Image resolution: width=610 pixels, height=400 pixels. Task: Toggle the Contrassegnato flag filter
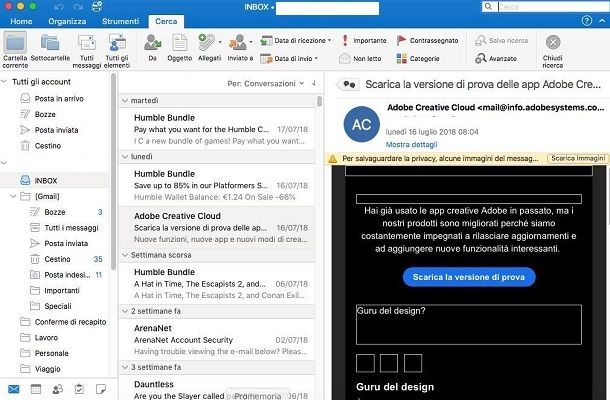click(x=428, y=40)
